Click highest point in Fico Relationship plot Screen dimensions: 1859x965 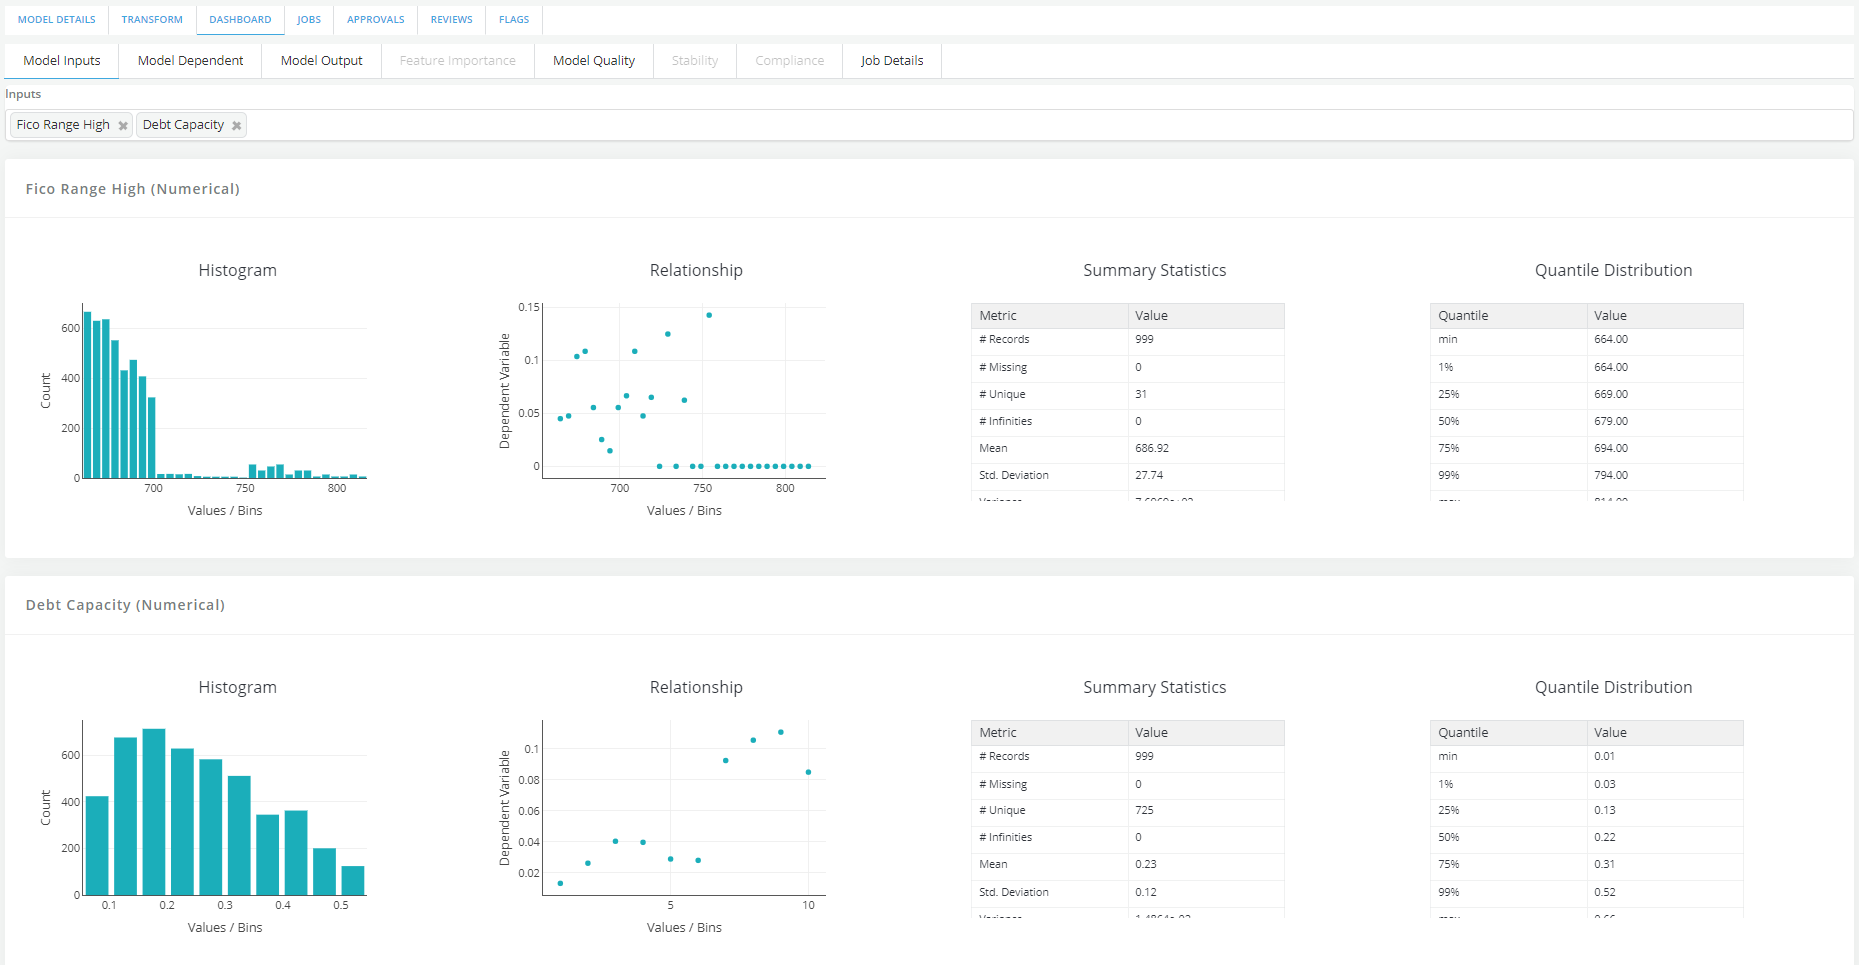[709, 315]
